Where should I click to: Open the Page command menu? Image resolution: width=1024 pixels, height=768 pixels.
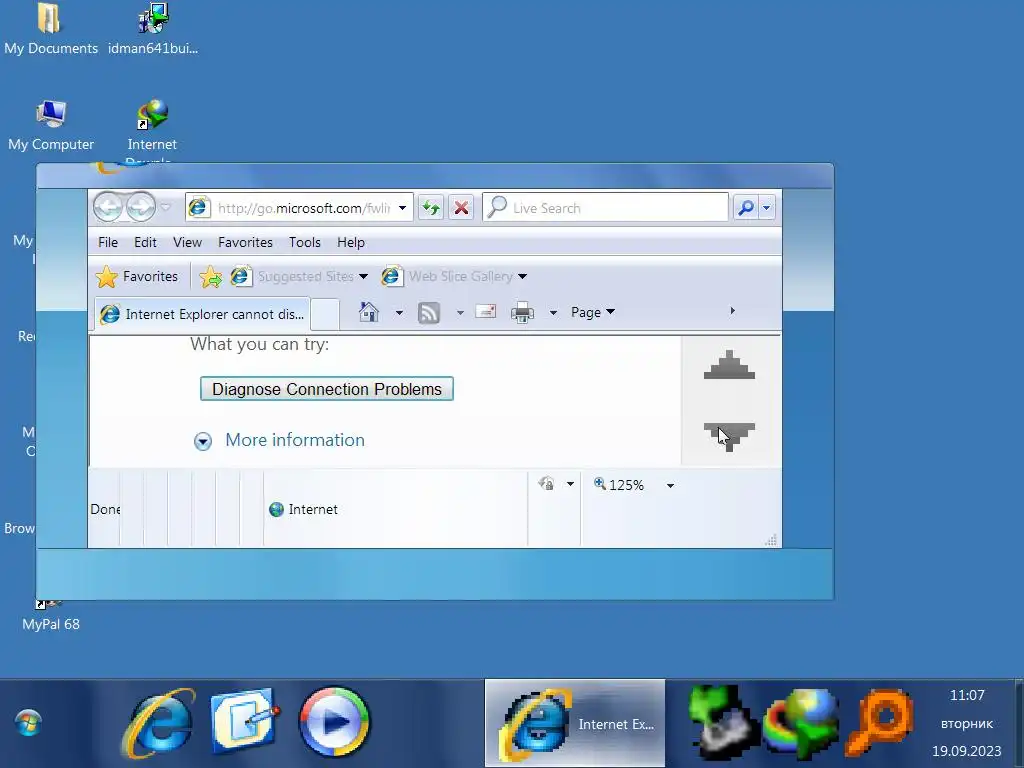click(593, 312)
